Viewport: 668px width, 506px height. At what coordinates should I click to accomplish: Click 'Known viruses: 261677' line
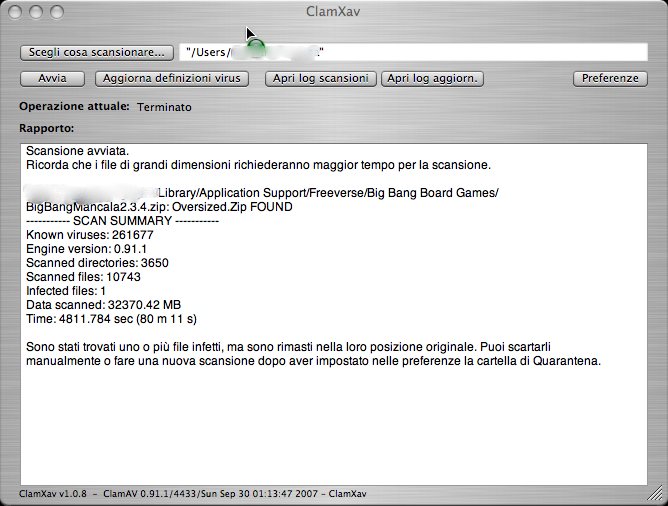pyautogui.click(x=89, y=235)
